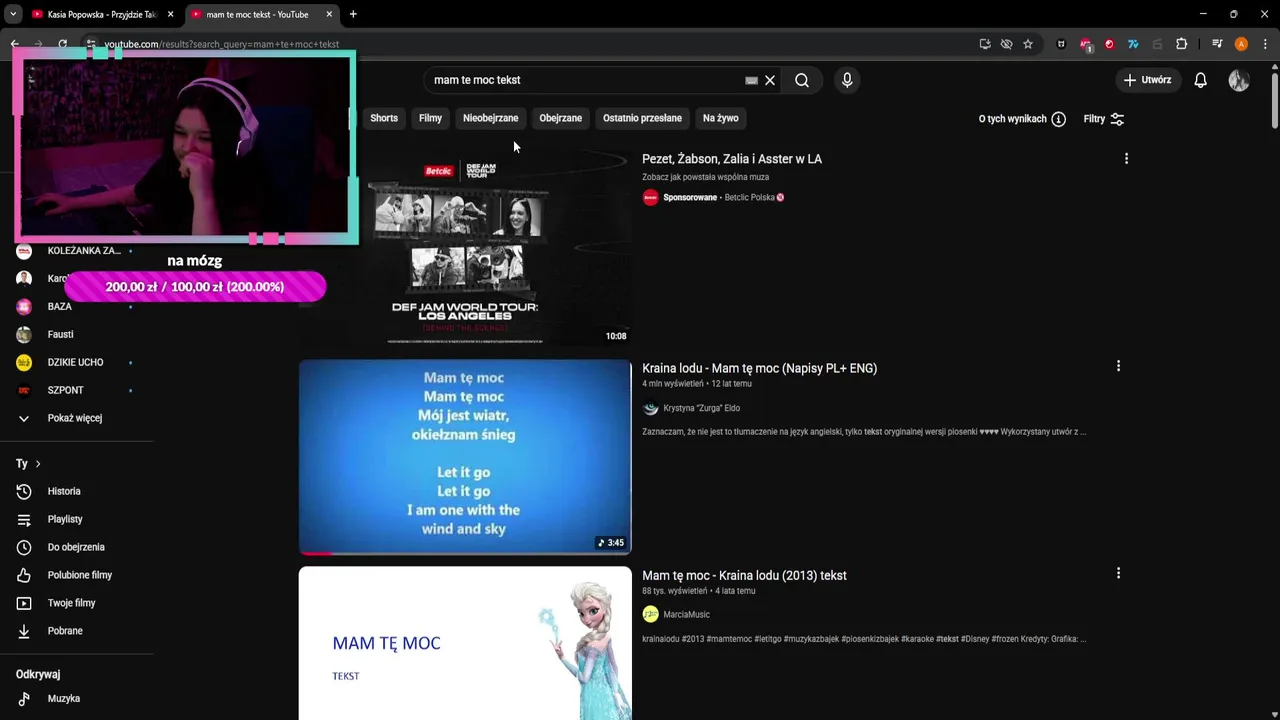Click the browser address bar URL
Viewport: 1280px width, 720px height.
point(222,44)
